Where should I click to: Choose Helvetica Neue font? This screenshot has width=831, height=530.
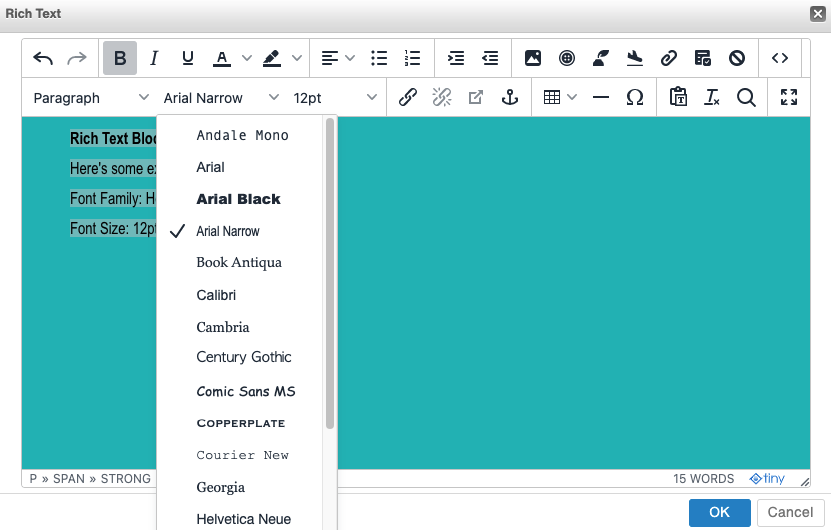[x=242, y=519]
